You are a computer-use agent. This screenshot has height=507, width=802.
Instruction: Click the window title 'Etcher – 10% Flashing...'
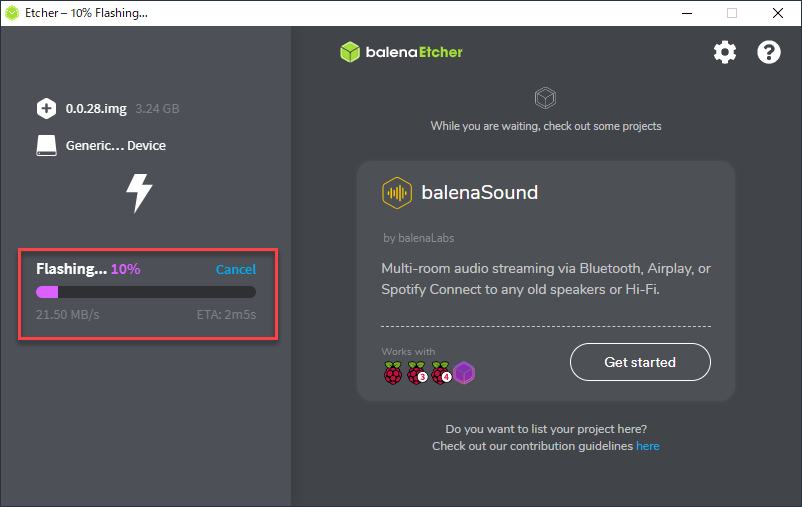(86, 13)
